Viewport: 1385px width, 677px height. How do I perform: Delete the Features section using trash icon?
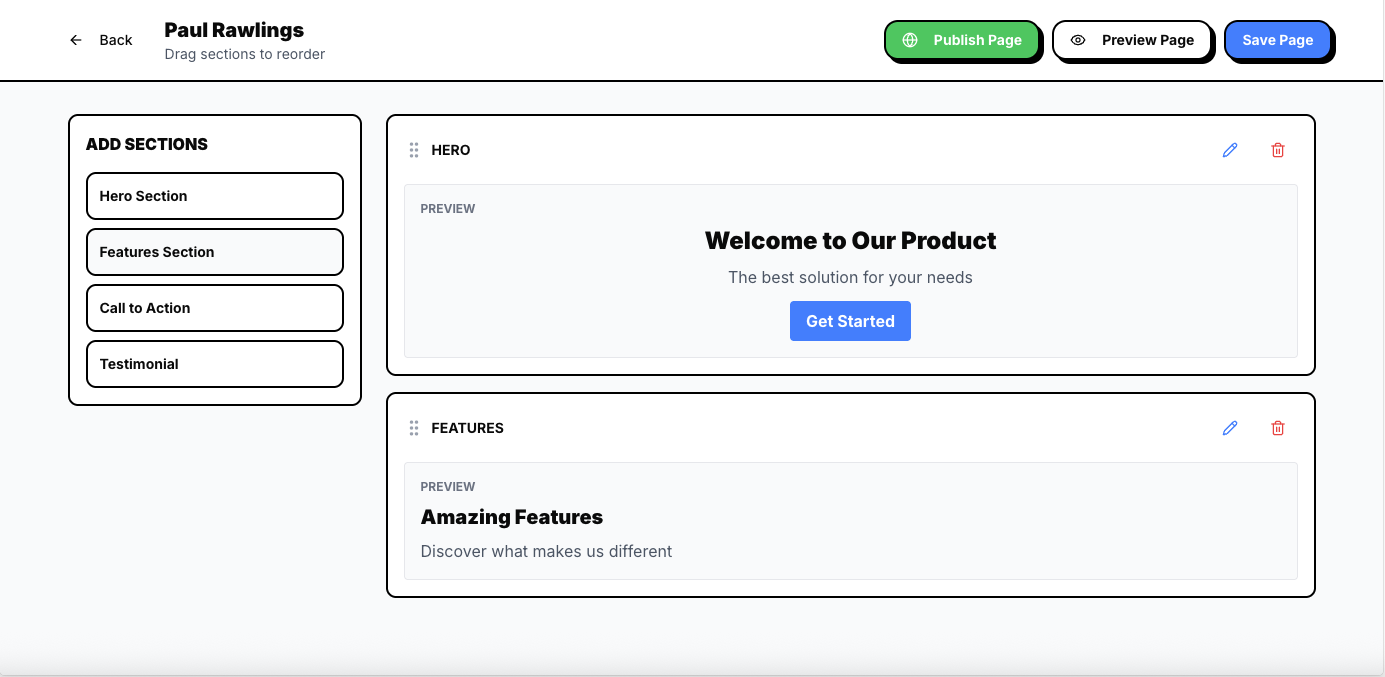click(x=1278, y=428)
